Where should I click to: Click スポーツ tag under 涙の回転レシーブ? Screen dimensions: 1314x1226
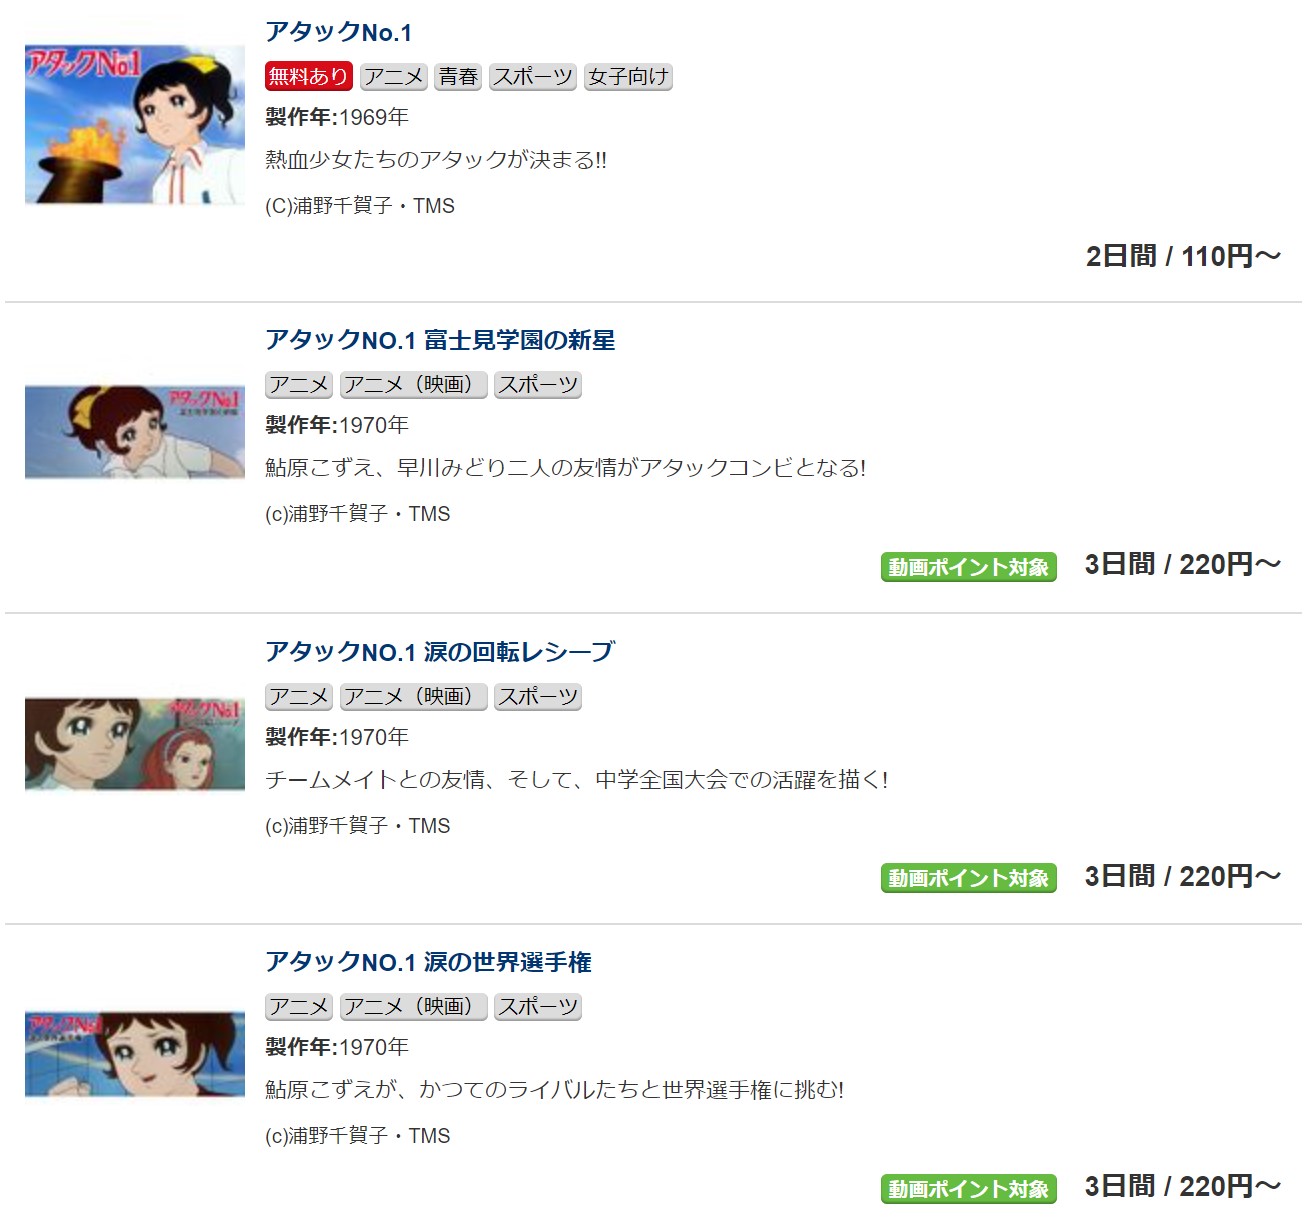[538, 697]
